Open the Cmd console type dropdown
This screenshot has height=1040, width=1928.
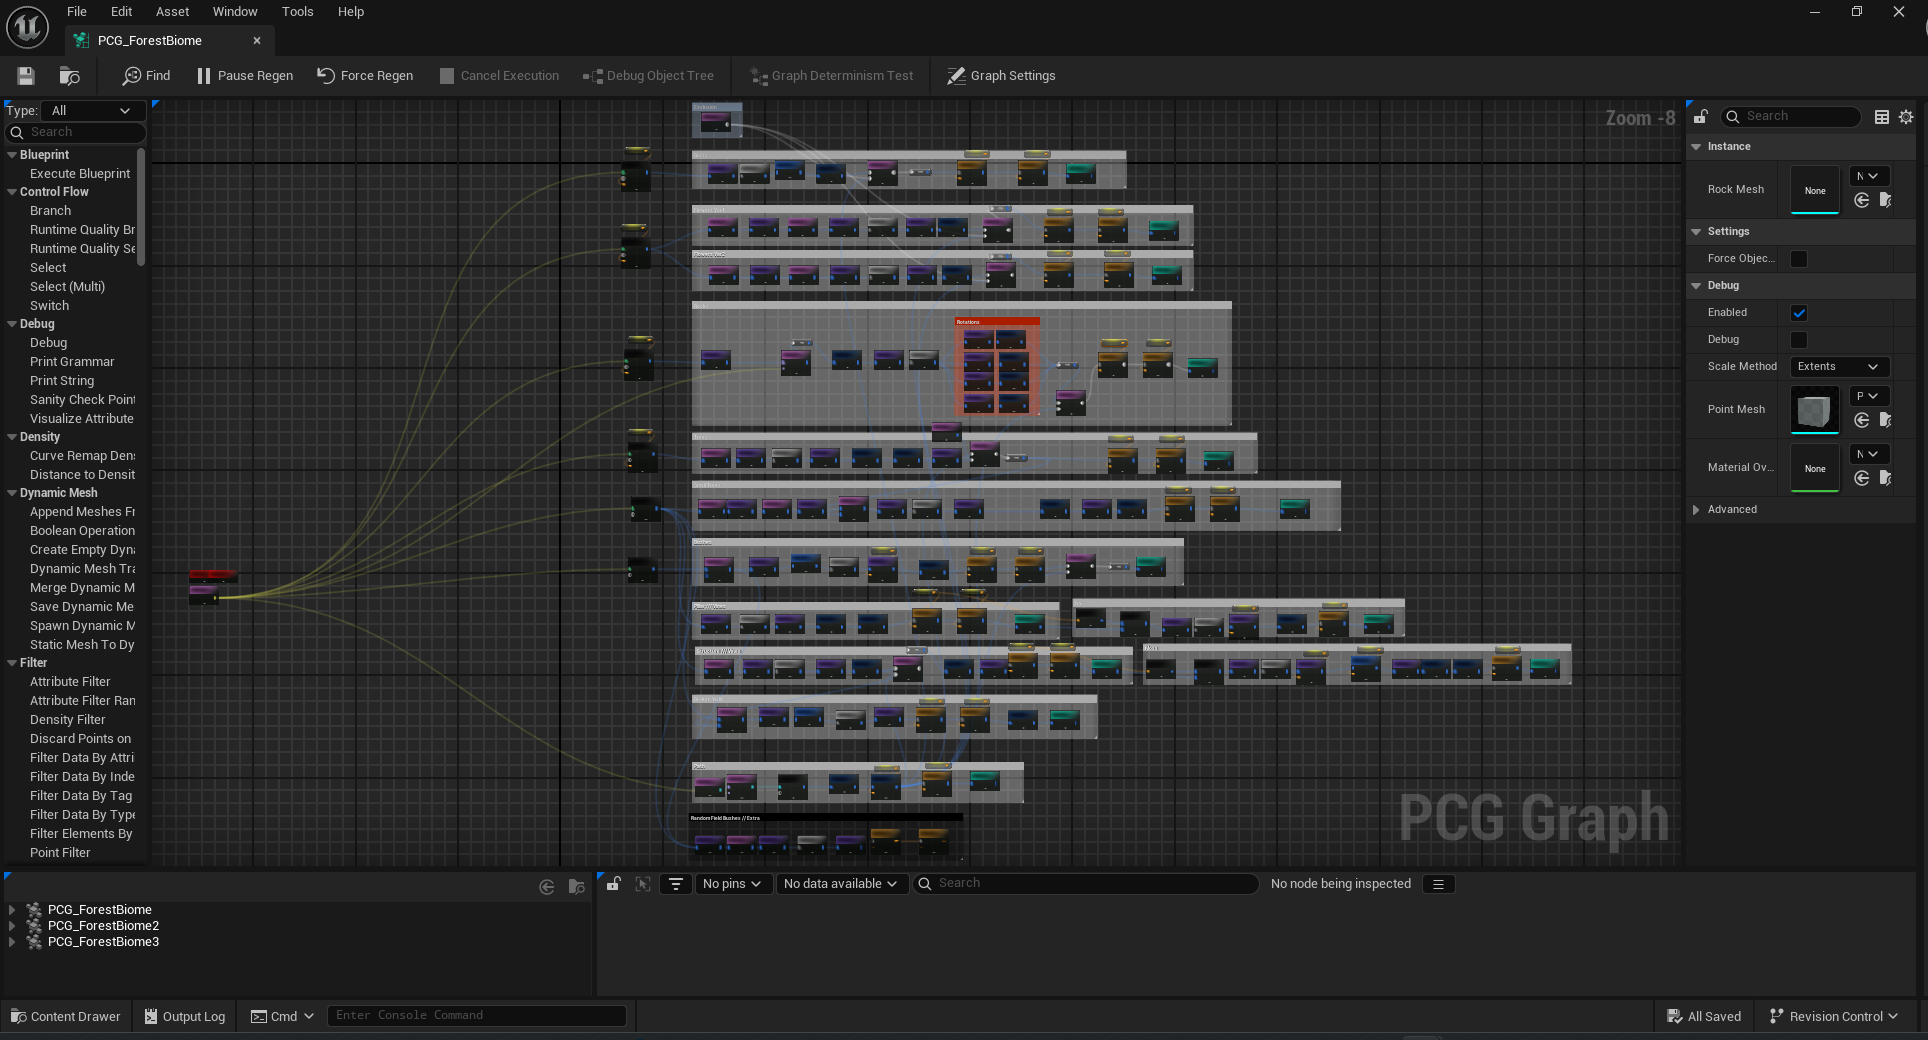pos(282,1017)
